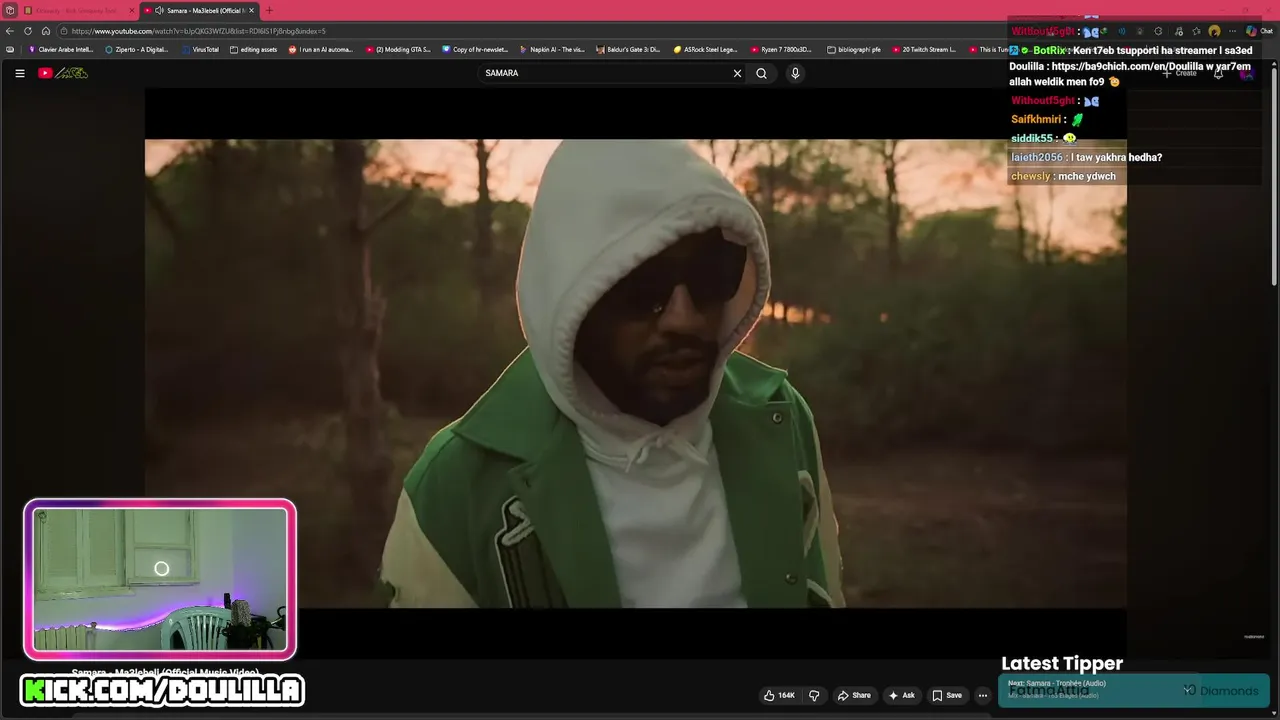Click the Samara music video player
The height and width of the screenshot is (720, 1280).
[x=636, y=373]
